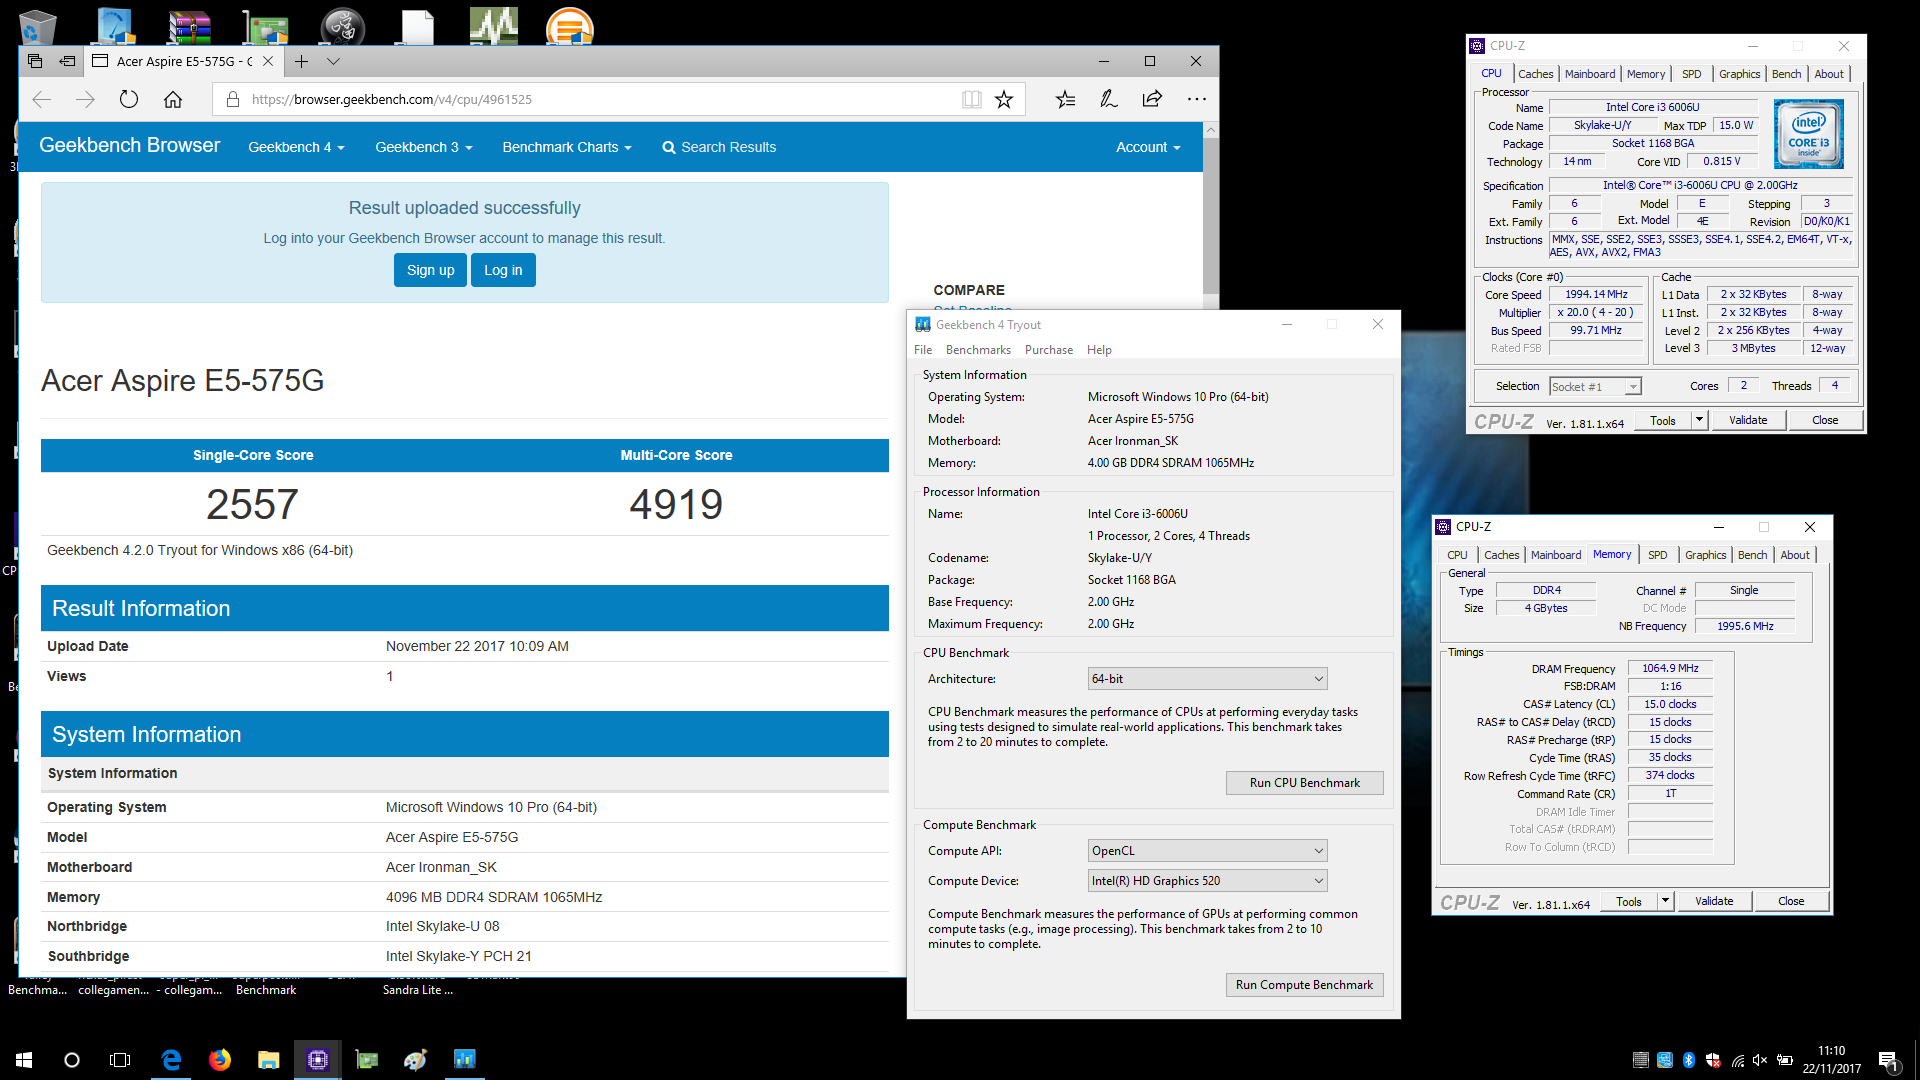This screenshot has height=1080, width=1920.
Task: Switch to Mainboard tab in top CPU-Z
Action: tap(1590, 74)
